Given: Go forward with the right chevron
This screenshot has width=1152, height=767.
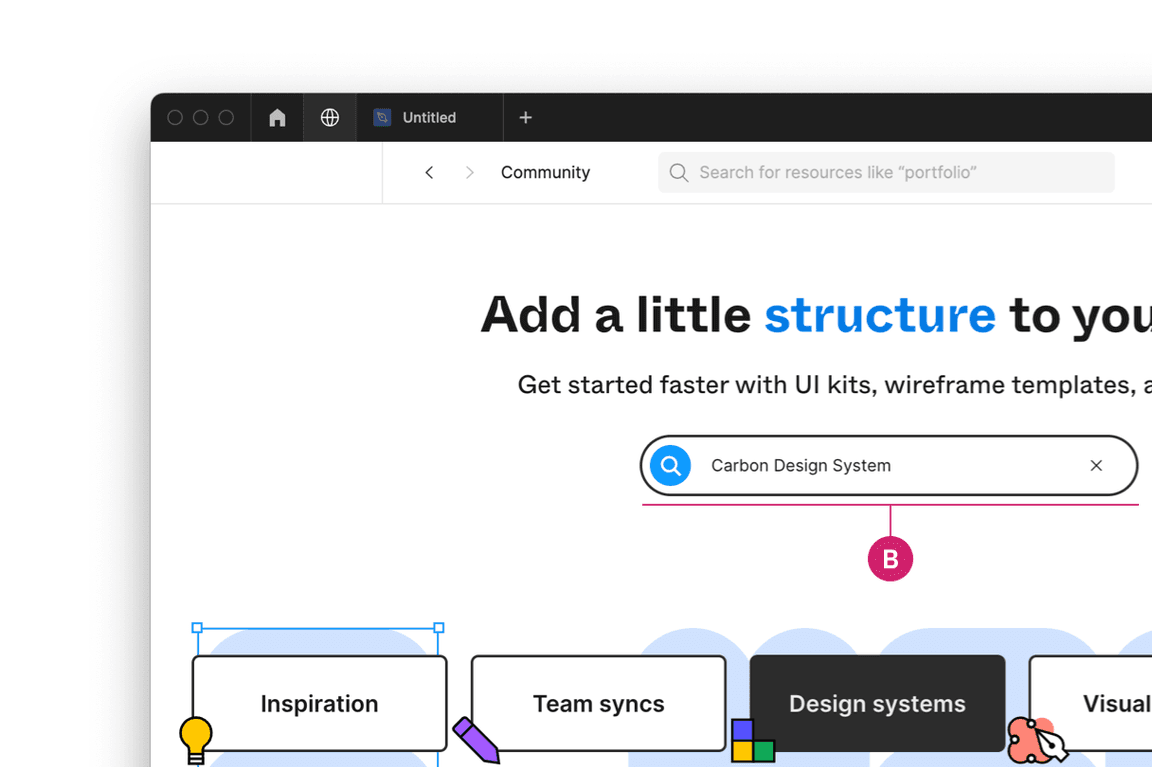Looking at the screenshot, I should click(469, 173).
